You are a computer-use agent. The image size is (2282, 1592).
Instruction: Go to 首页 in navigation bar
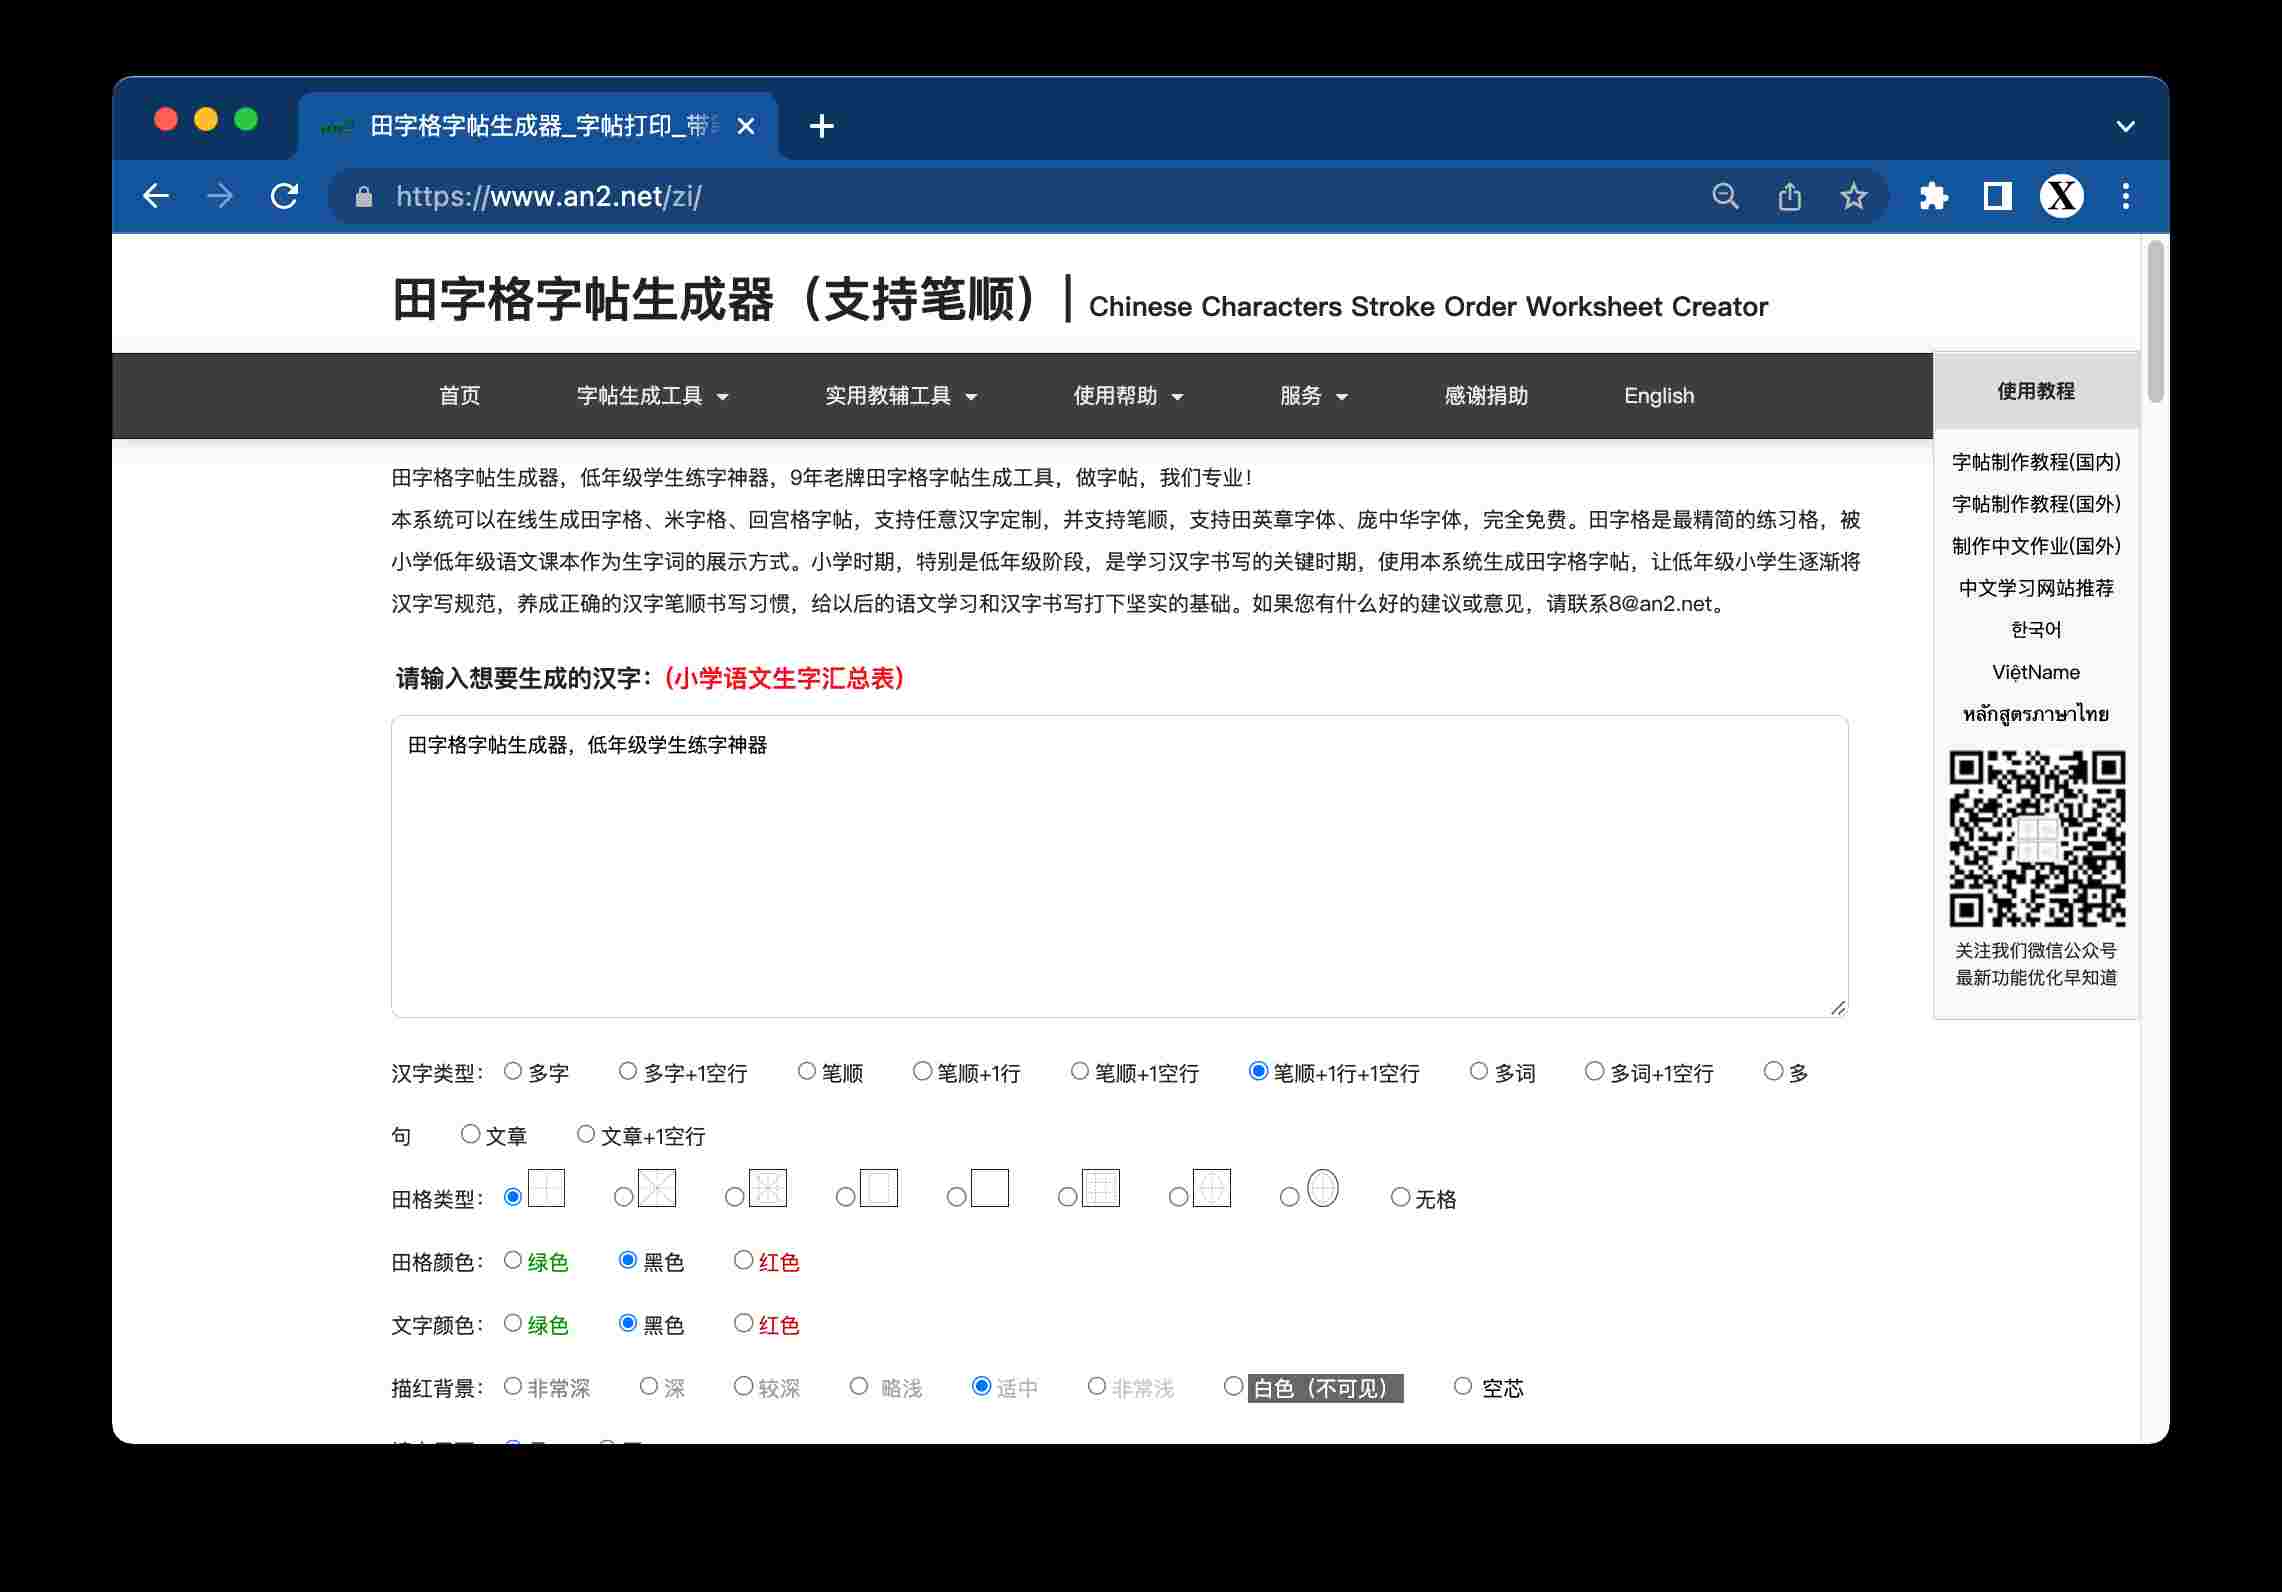pyautogui.click(x=459, y=396)
